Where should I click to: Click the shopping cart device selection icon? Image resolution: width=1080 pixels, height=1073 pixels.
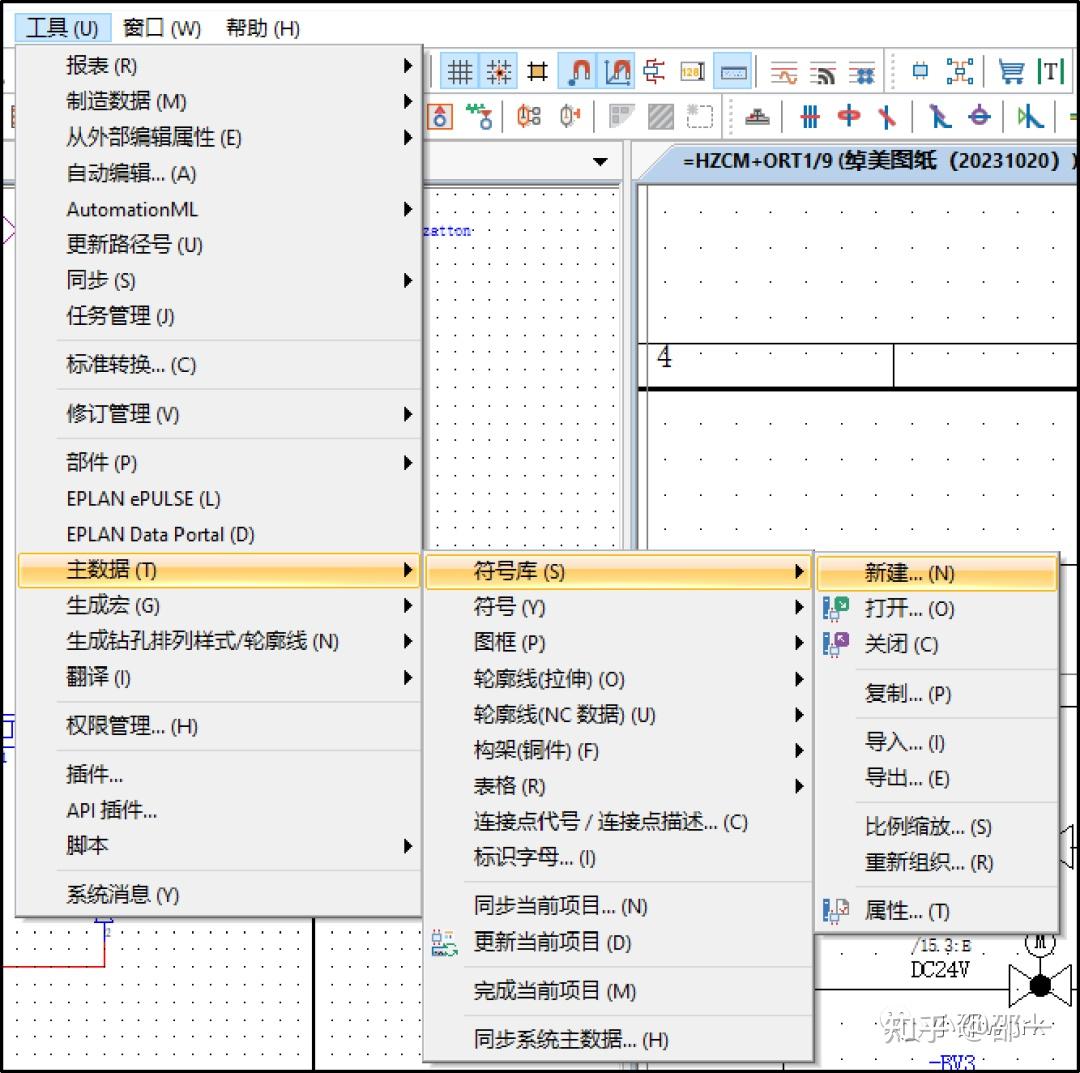coord(1010,72)
